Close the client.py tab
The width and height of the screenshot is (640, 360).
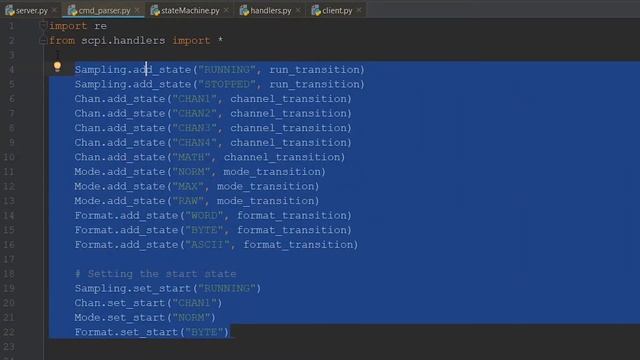359,10
